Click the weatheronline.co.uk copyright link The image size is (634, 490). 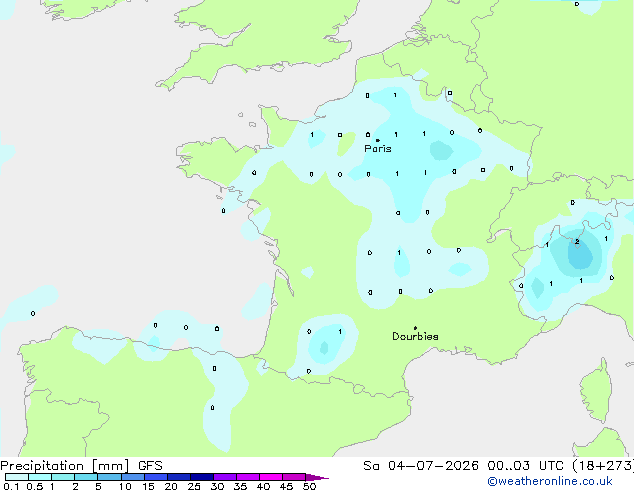point(549,481)
